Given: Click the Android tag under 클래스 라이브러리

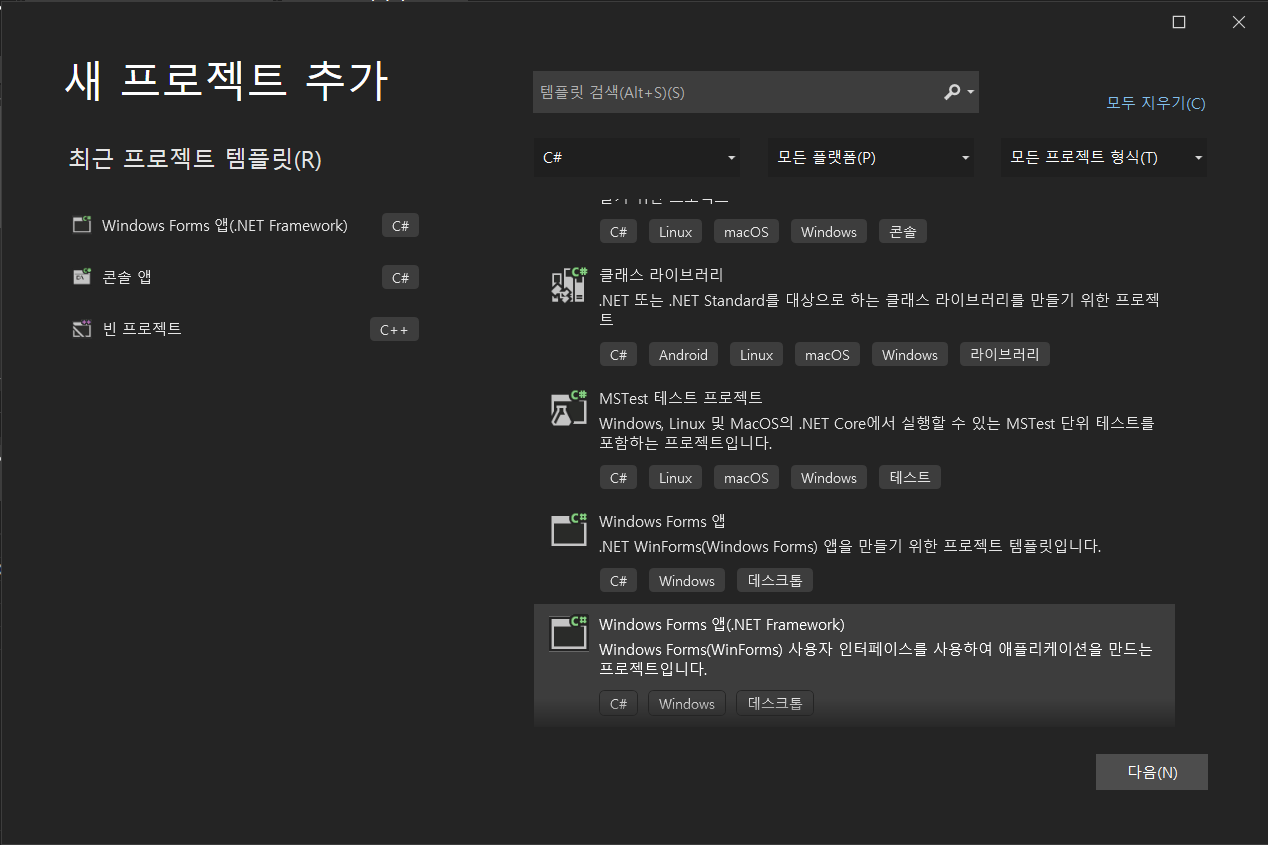Looking at the screenshot, I should [684, 355].
